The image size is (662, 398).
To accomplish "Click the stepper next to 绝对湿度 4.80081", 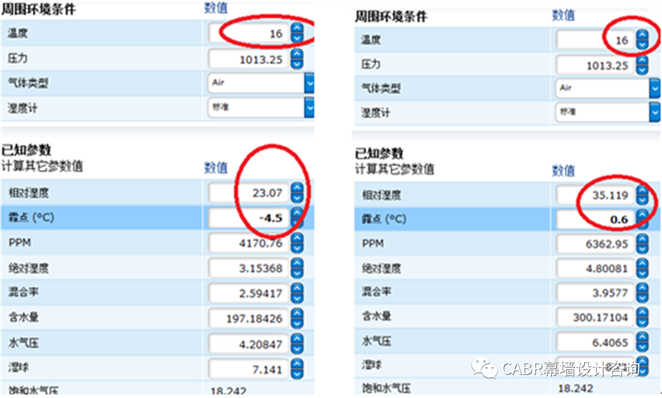I will (643, 268).
